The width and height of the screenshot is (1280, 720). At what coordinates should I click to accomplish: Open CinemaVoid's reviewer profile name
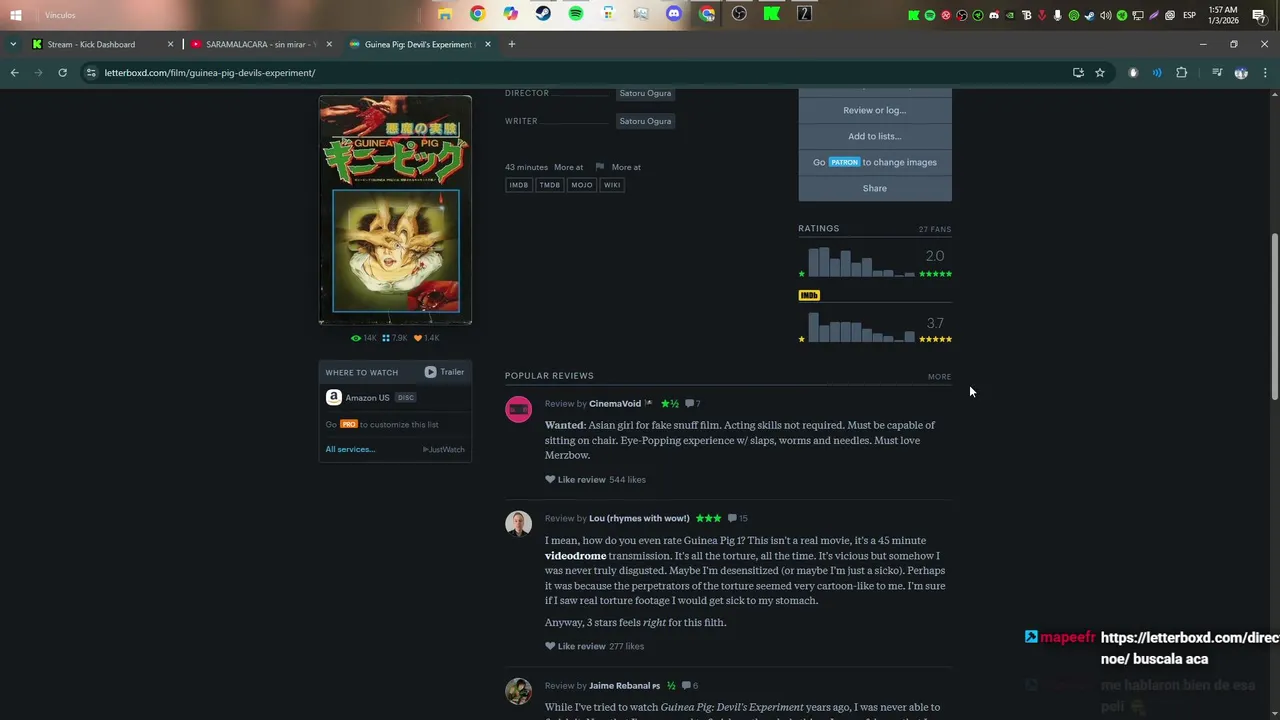pos(615,404)
